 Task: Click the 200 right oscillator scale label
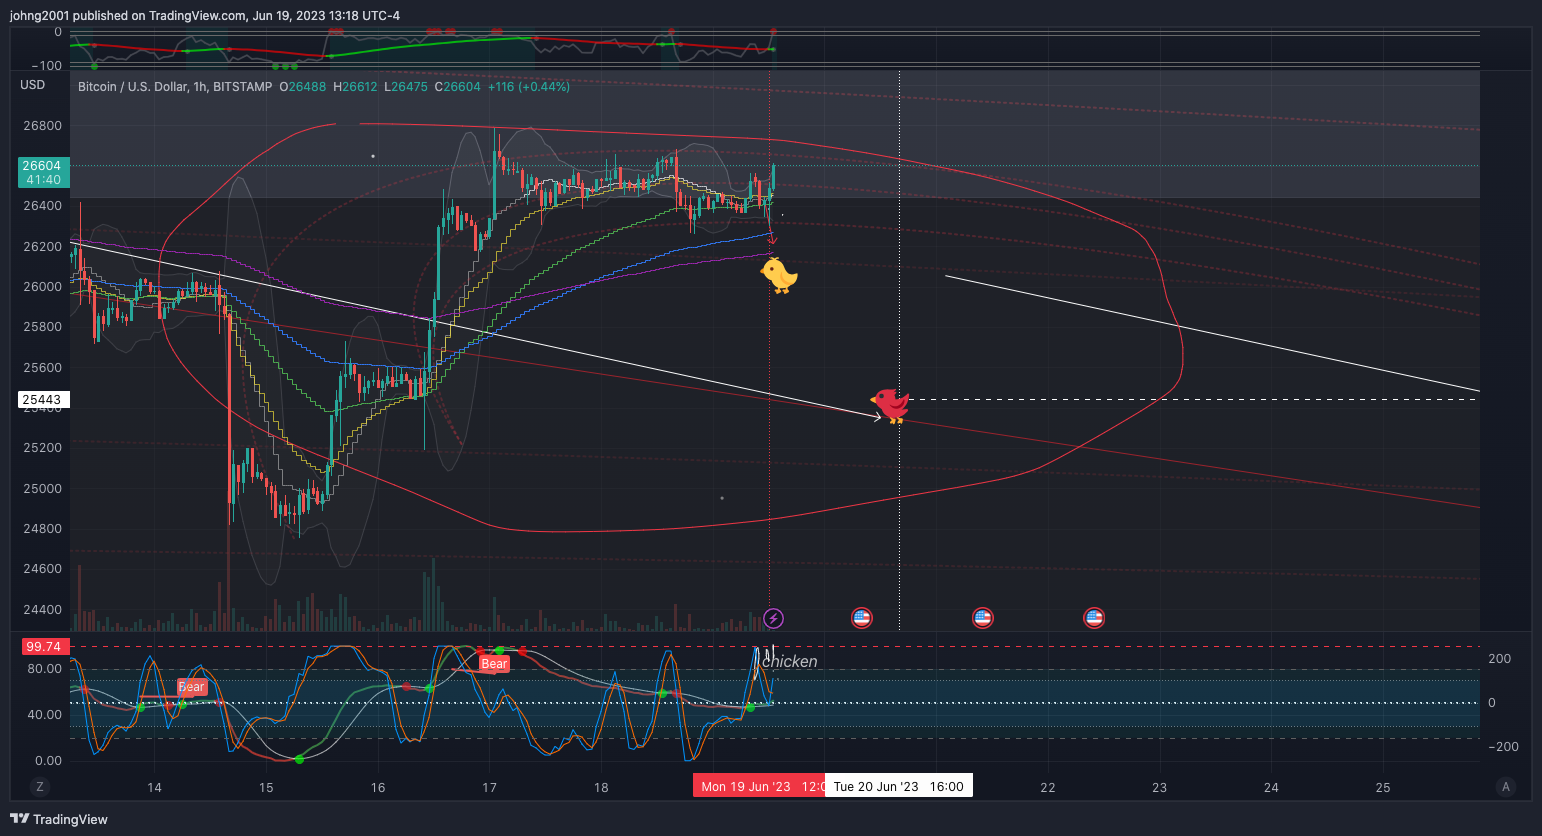[1499, 659]
